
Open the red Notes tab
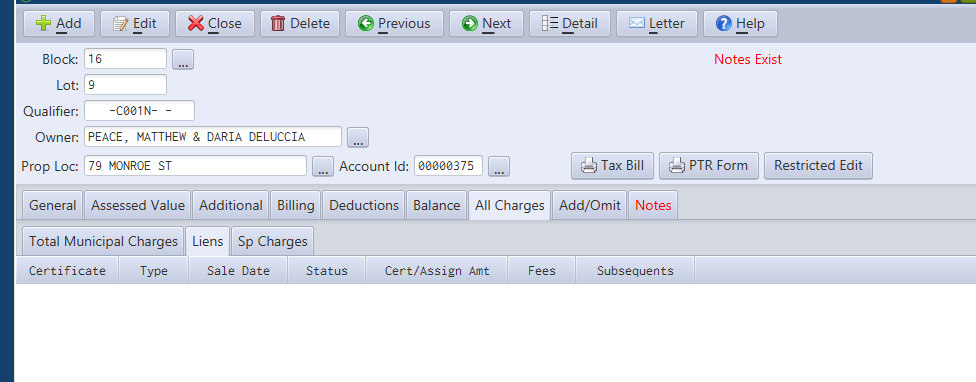654,205
